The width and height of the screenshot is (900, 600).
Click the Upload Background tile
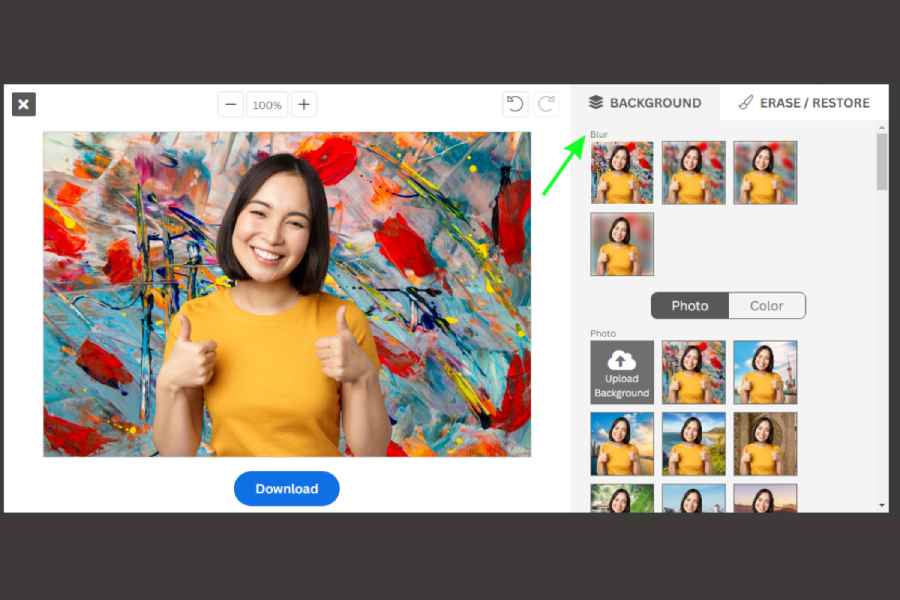[622, 372]
